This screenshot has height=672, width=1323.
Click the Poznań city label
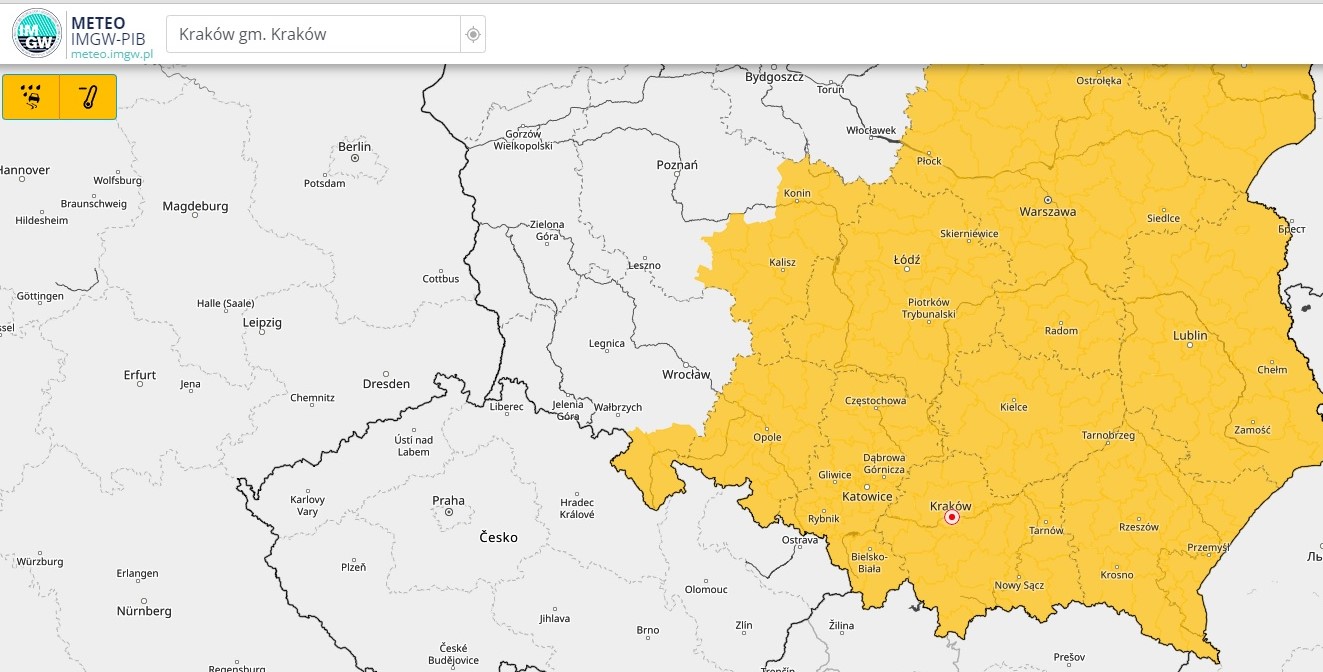(676, 164)
